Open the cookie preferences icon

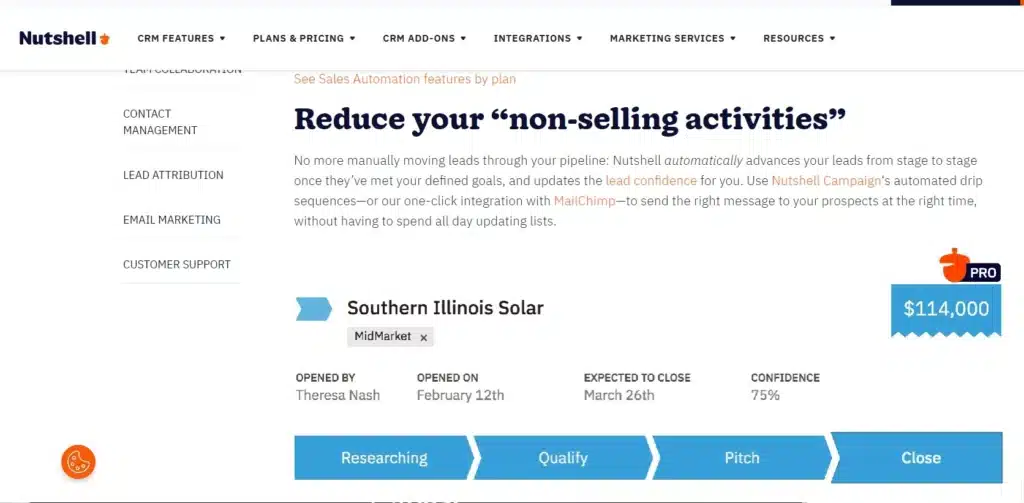[x=78, y=462]
